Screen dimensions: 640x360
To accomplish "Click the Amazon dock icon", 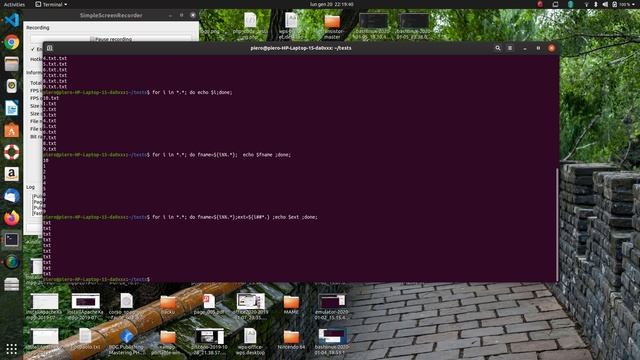I will (11, 174).
